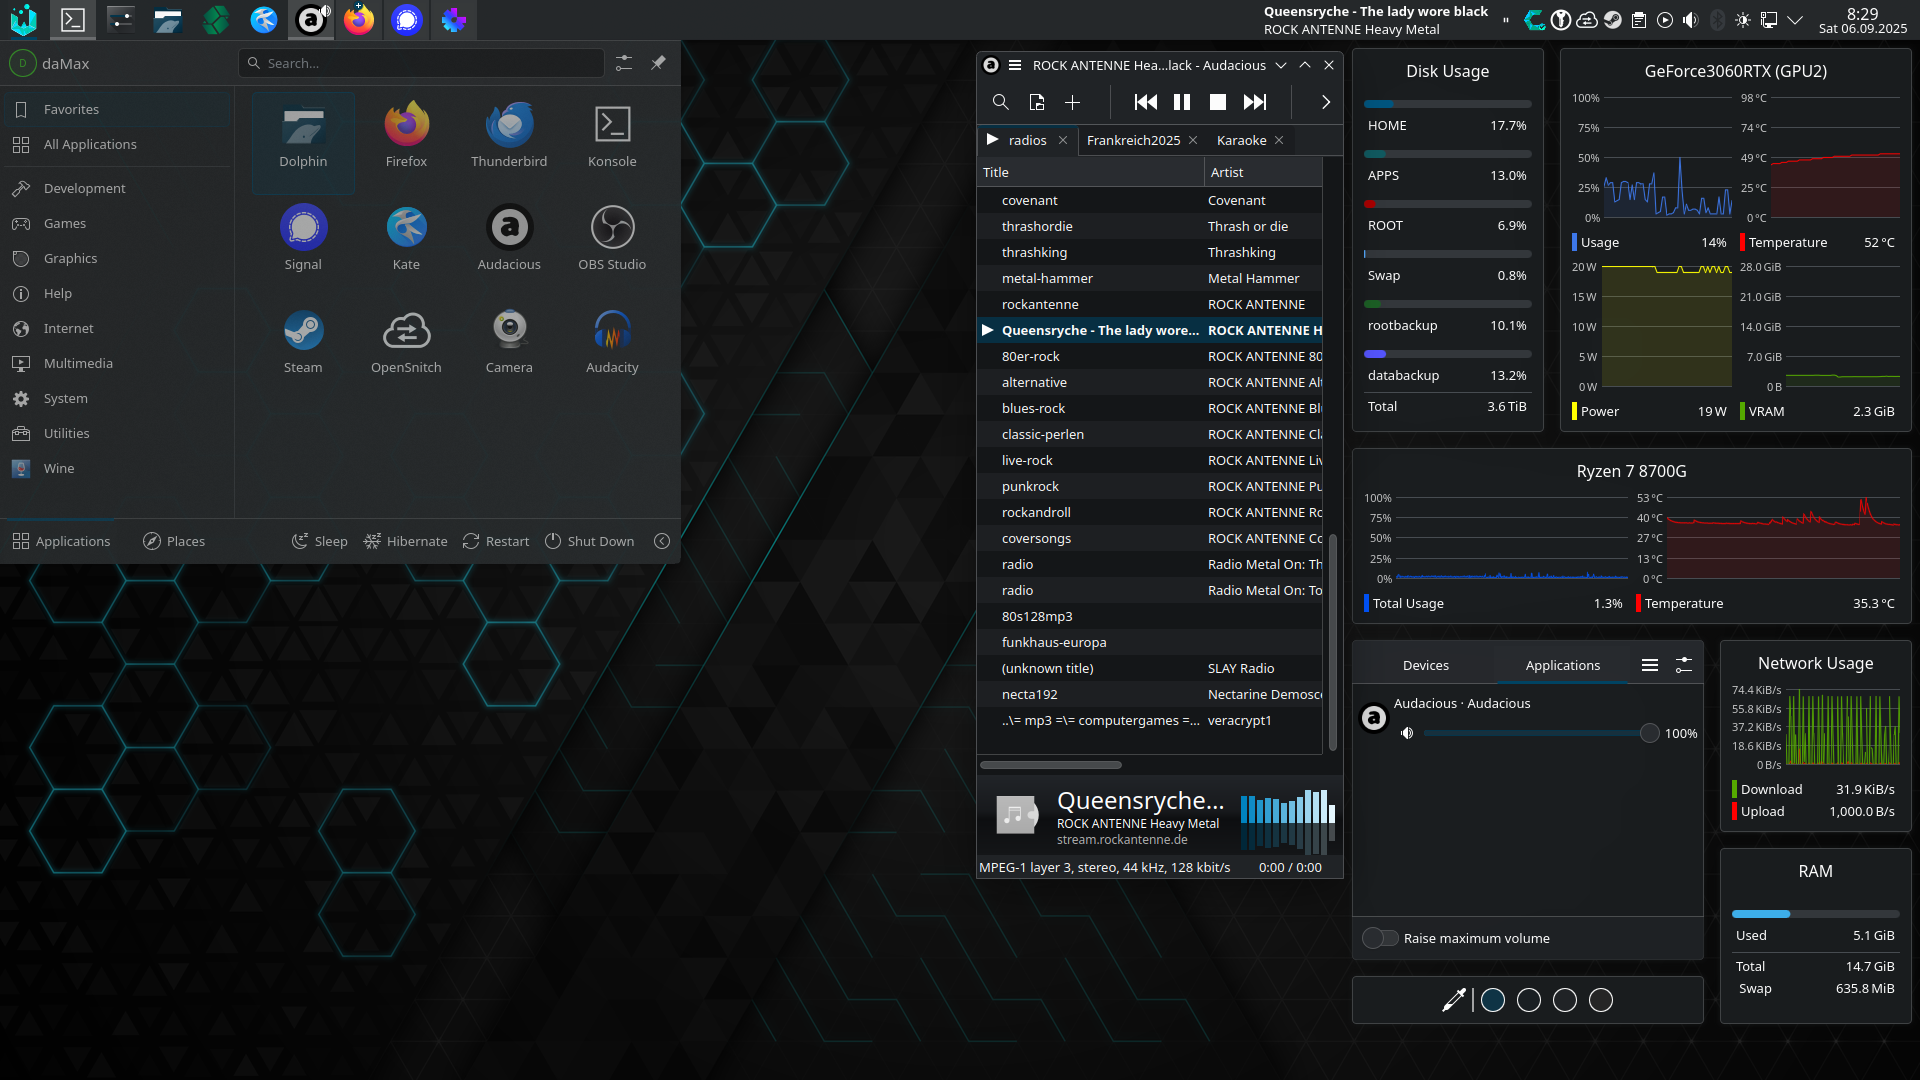Open the Development category
This screenshot has height=1080, width=1920.
pyautogui.click(x=118, y=188)
